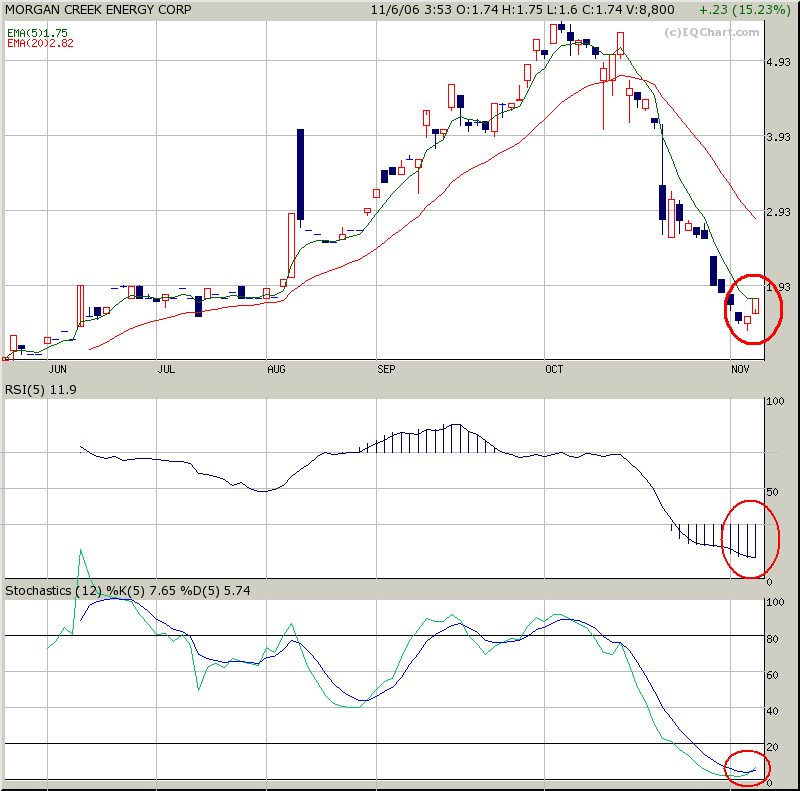Click the red circle around November candles

753,309
